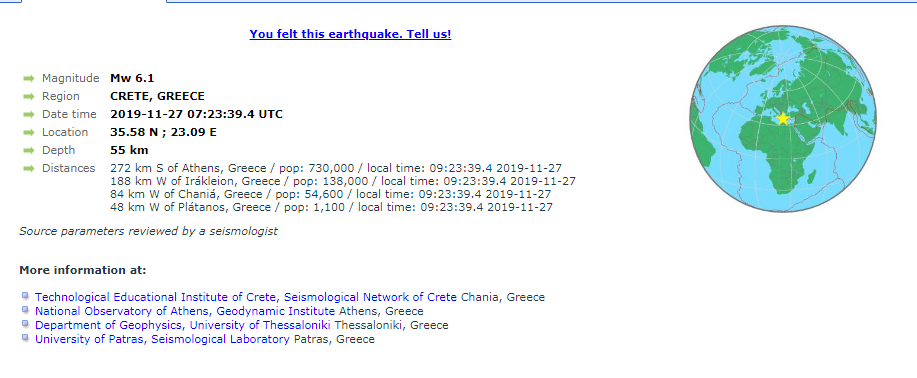Open University of Patras Seismological Laboratory link

[162, 339]
